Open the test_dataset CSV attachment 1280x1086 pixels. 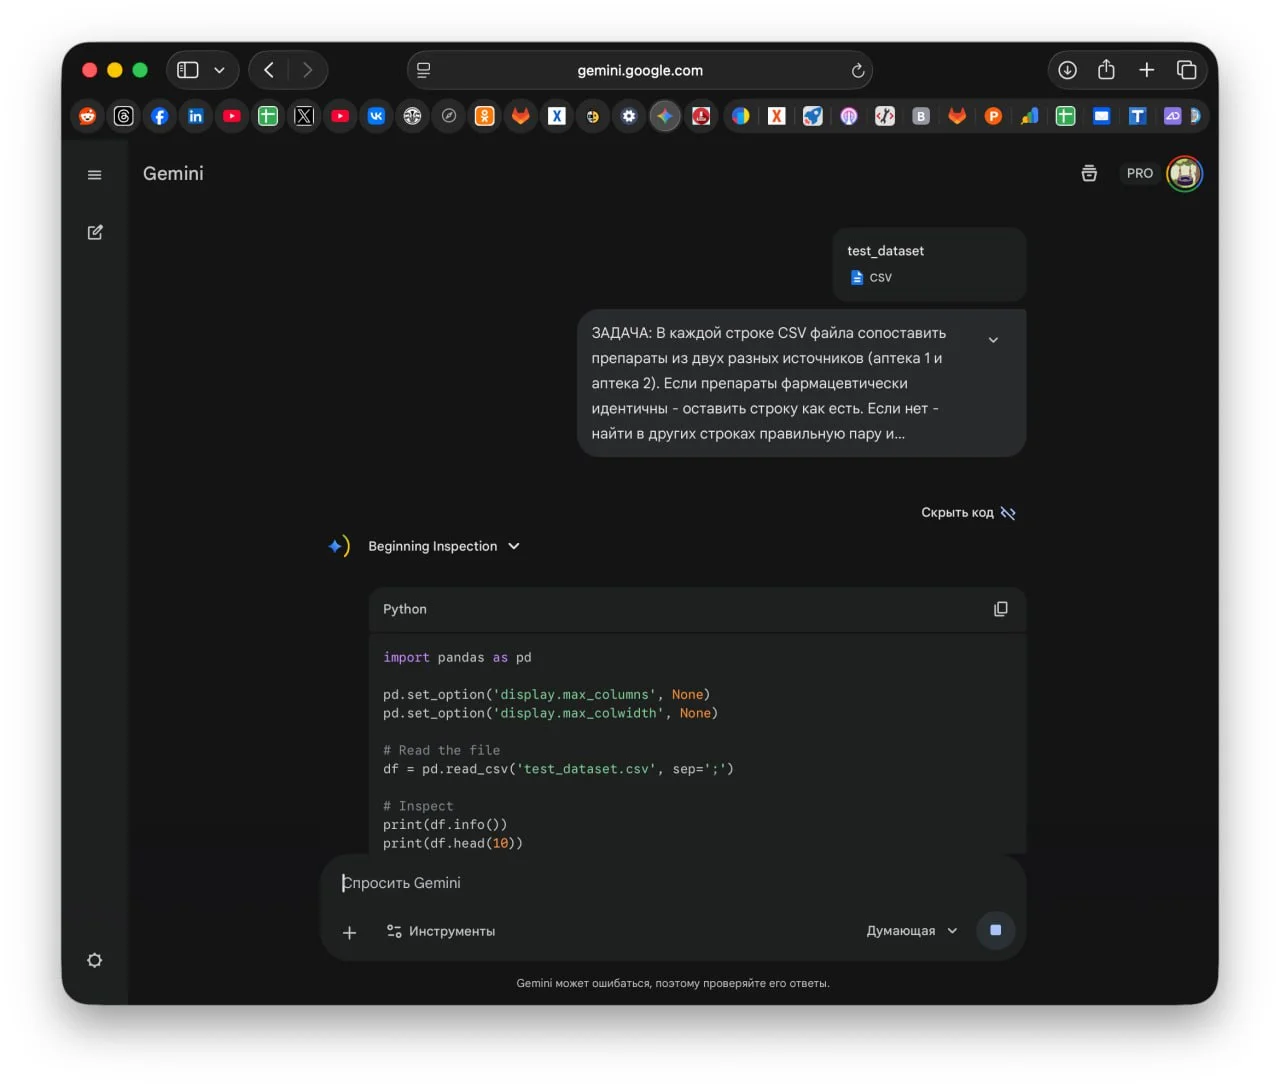click(929, 264)
